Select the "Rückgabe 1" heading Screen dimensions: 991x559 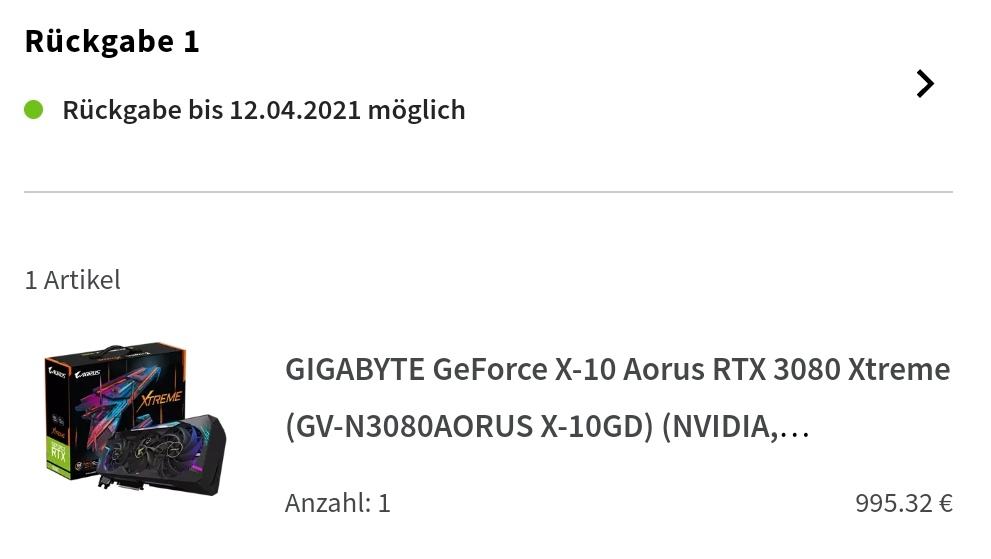coord(112,42)
